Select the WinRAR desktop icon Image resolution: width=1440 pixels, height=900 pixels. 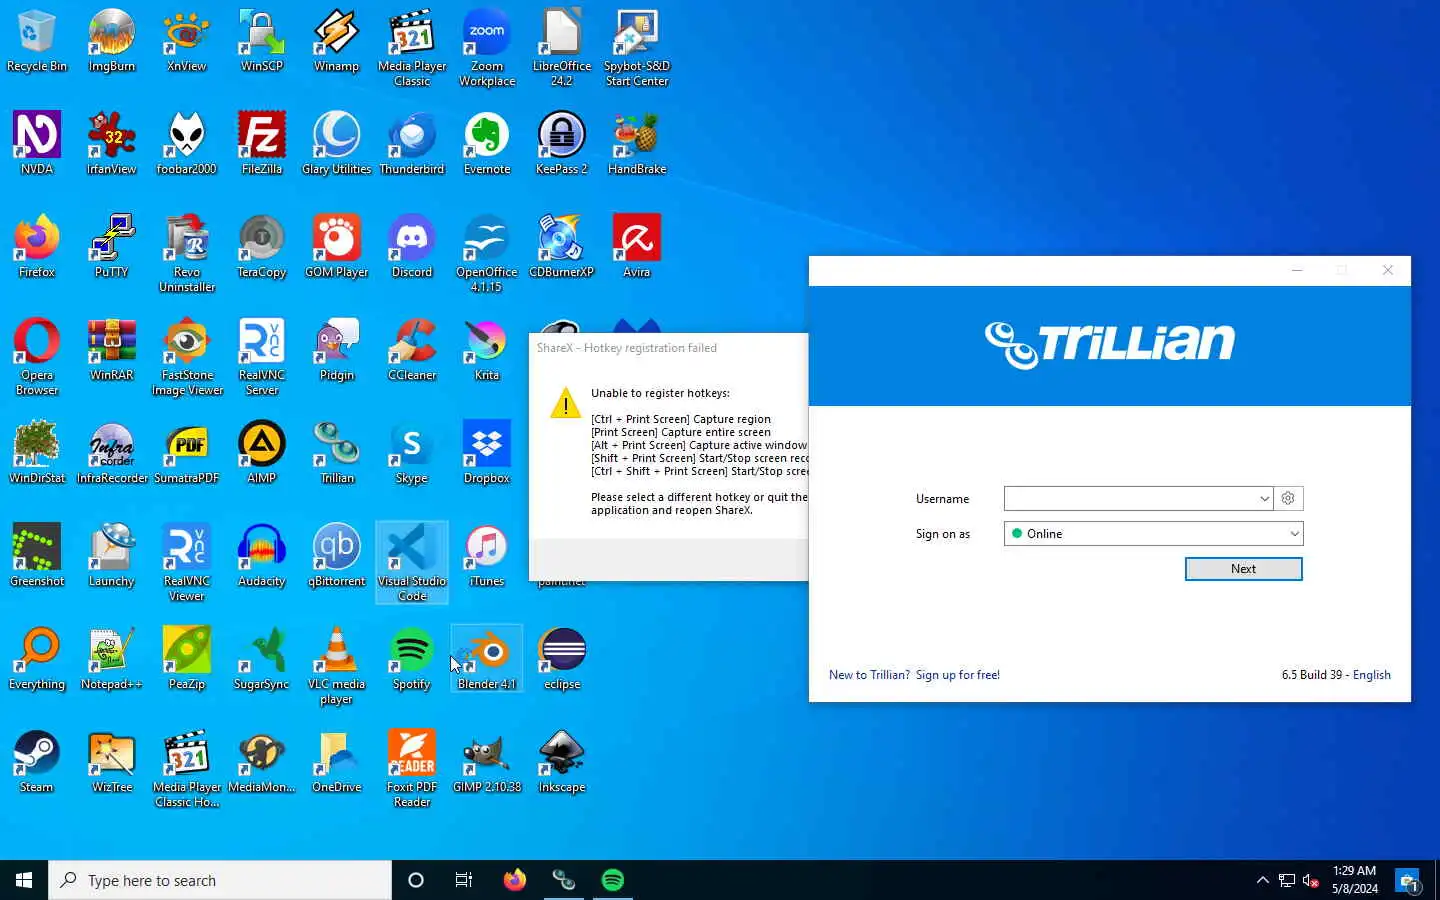[x=112, y=350]
